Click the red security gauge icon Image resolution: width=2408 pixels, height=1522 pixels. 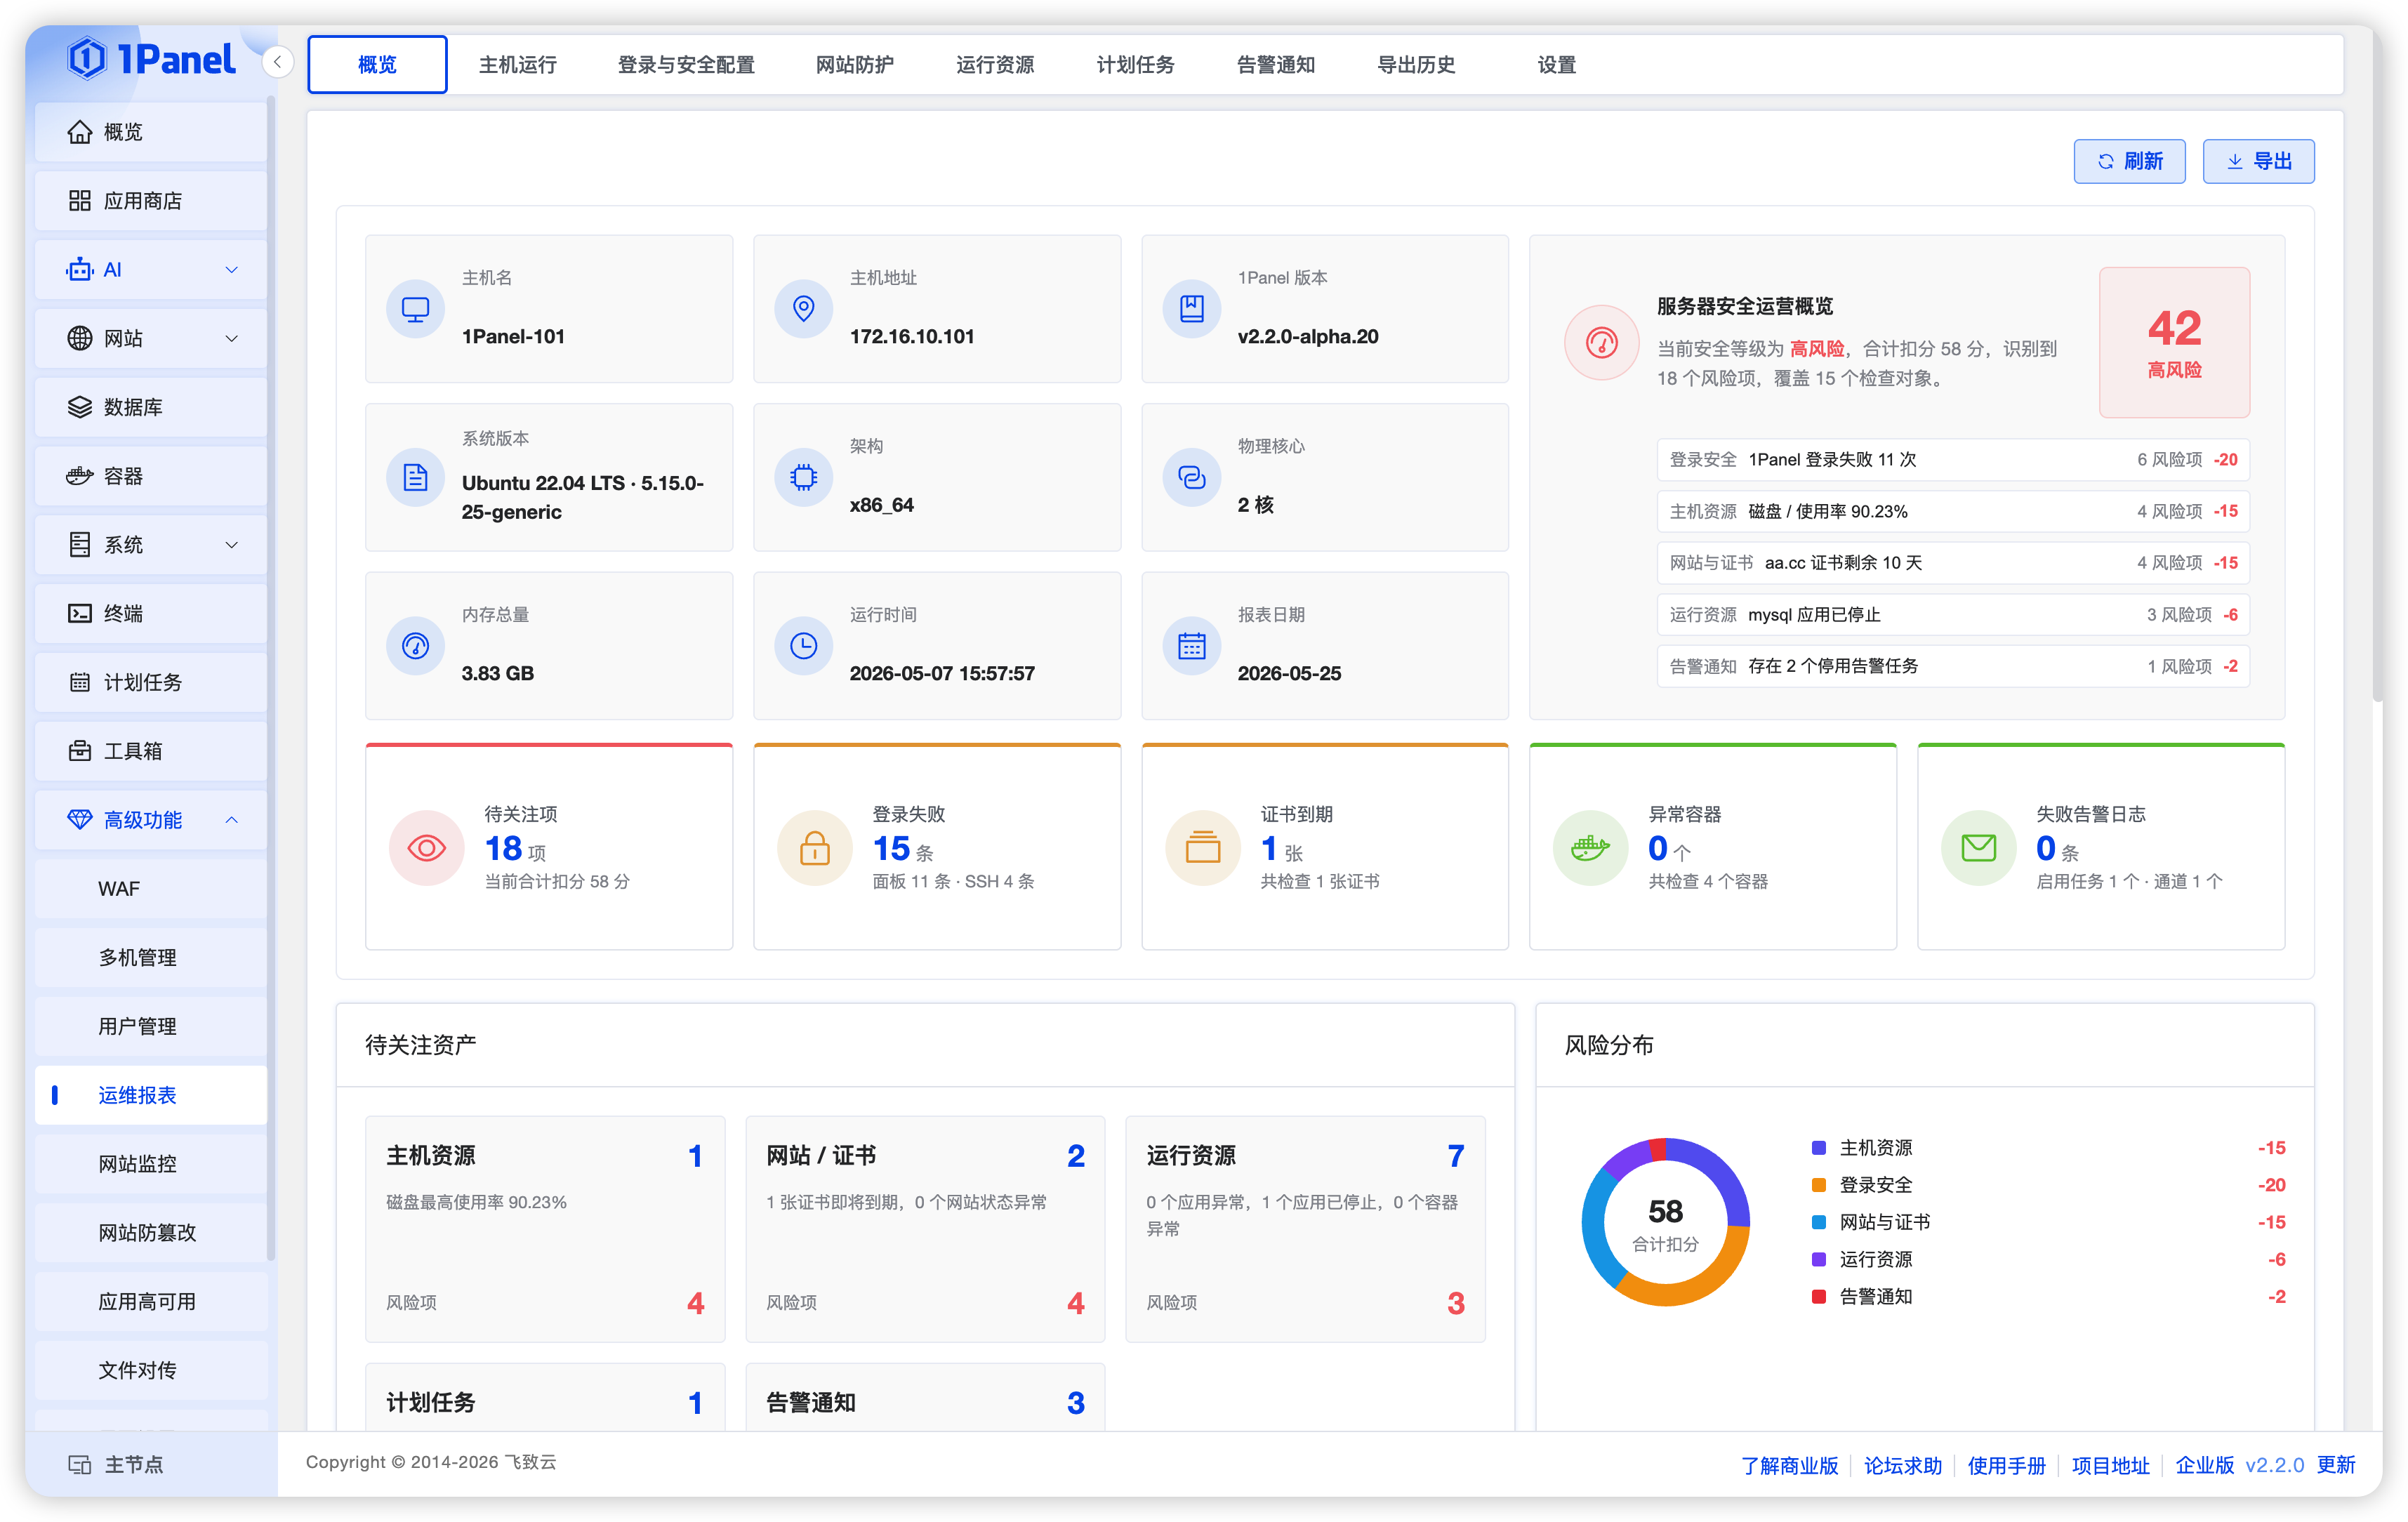coord(1601,342)
